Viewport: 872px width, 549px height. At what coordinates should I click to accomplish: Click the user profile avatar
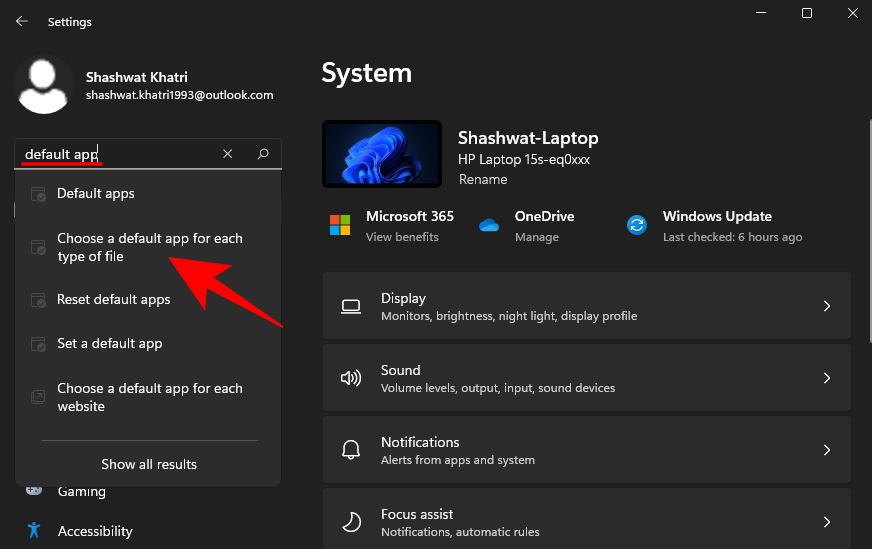[44, 85]
